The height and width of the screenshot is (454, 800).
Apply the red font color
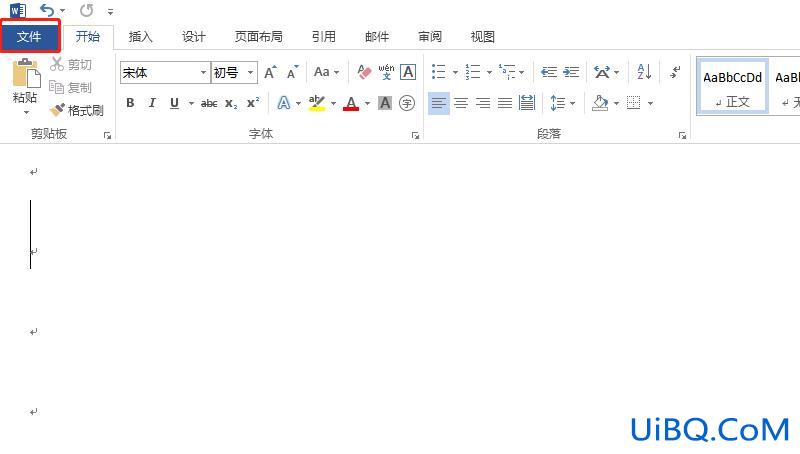(x=351, y=103)
